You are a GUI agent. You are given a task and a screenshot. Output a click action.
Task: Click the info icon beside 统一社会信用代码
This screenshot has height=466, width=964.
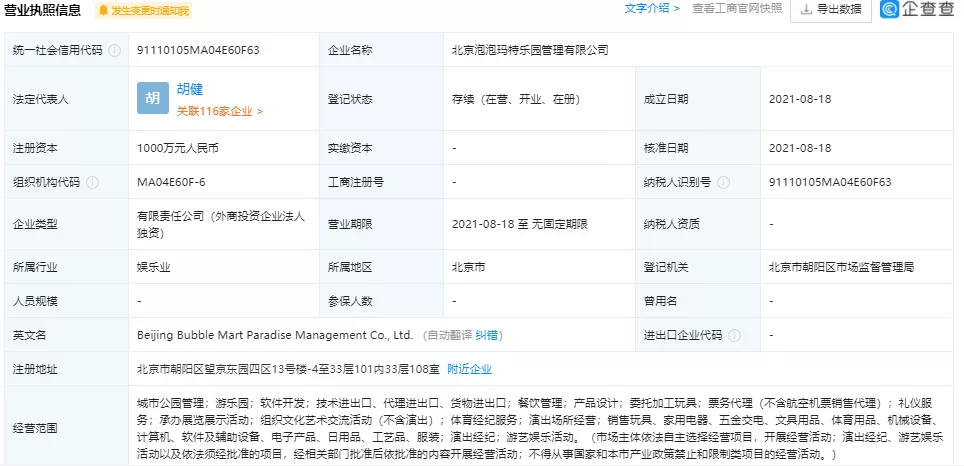(114, 50)
